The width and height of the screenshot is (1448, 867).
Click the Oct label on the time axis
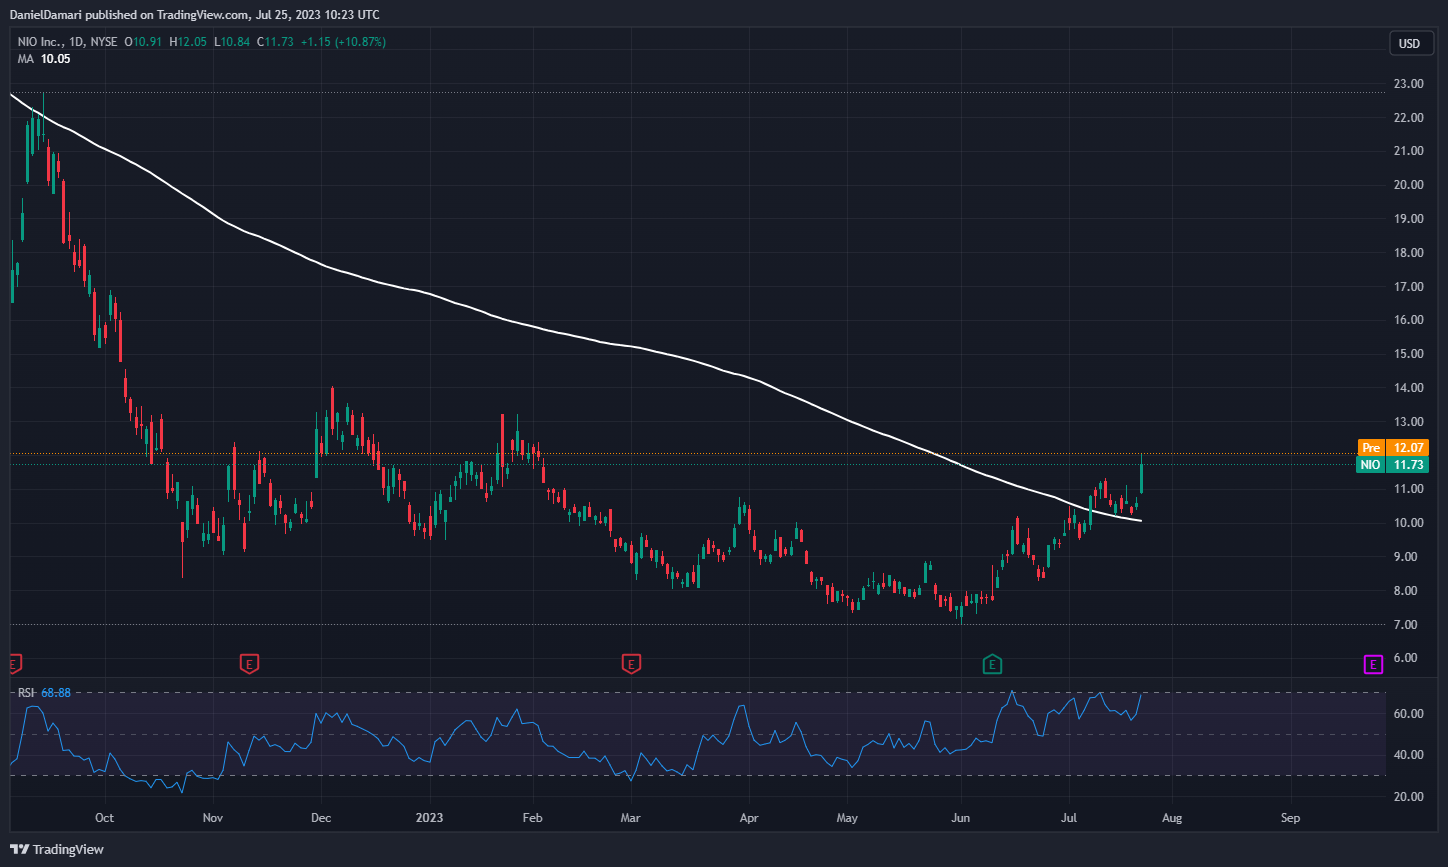point(104,818)
